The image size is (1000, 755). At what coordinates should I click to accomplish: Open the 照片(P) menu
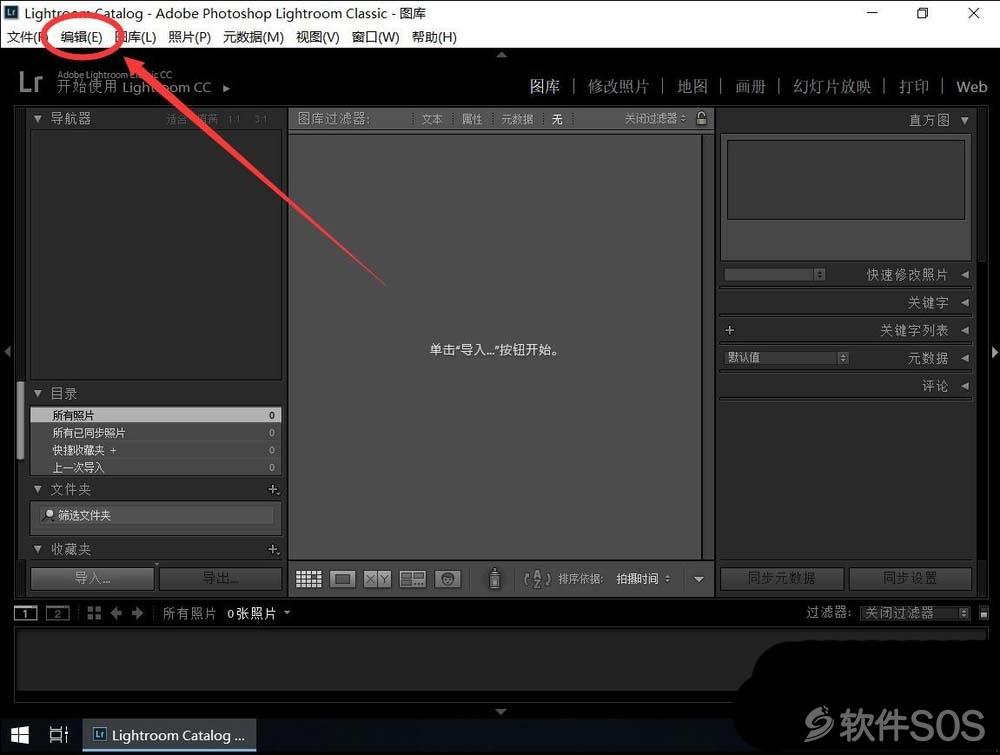pyautogui.click(x=189, y=37)
